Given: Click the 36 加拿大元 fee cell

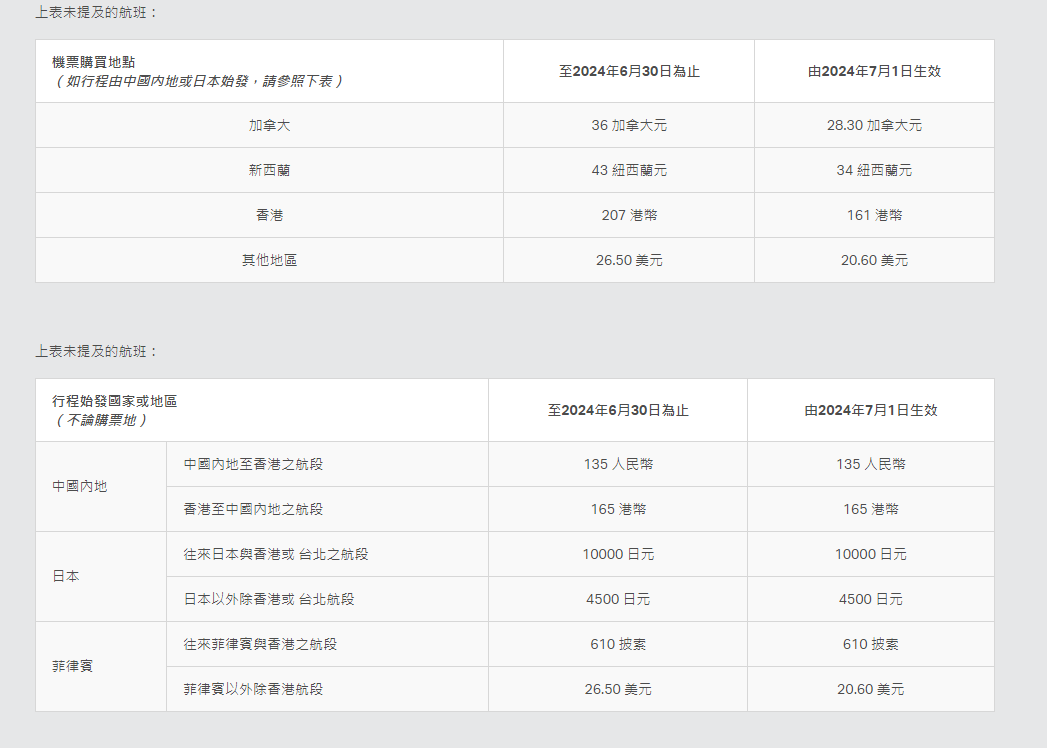Looking at the screenshot, I should [x=628, y=126].
